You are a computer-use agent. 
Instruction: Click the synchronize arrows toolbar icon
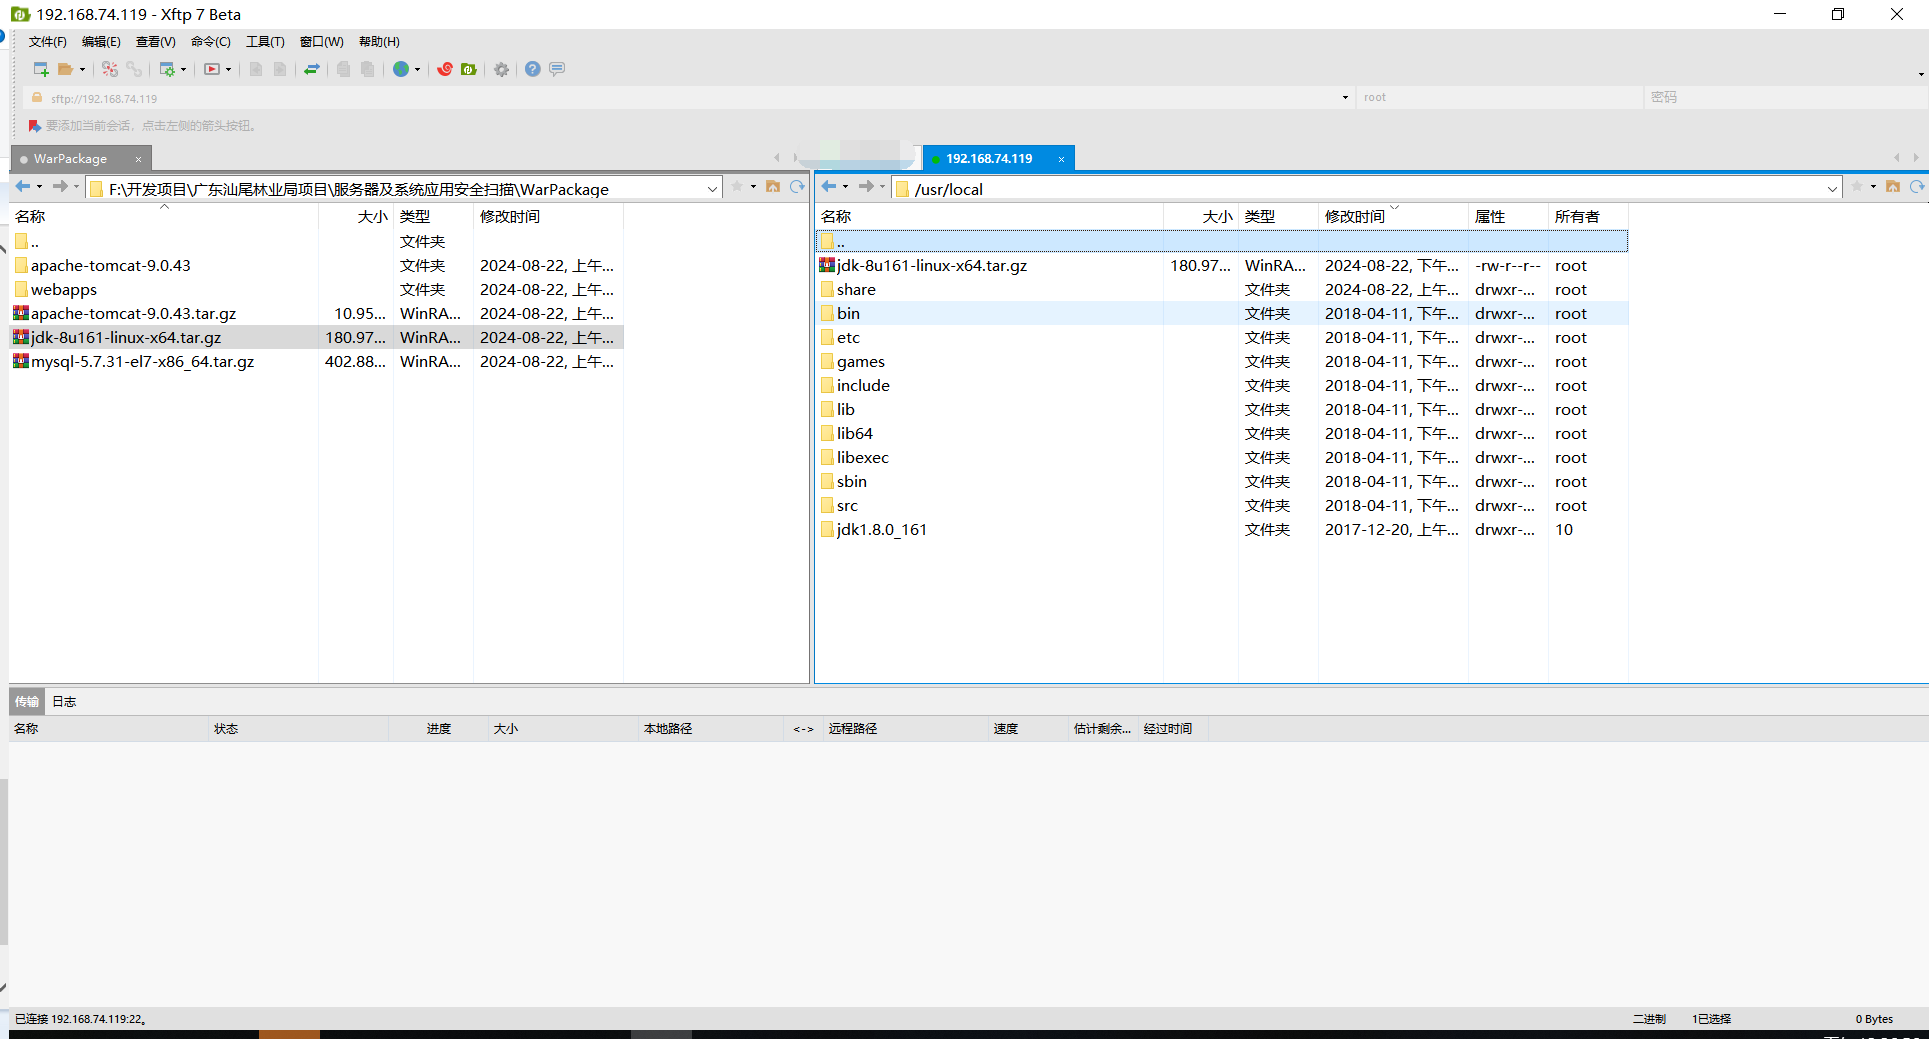pyautogui.click(x=312, y=69)
